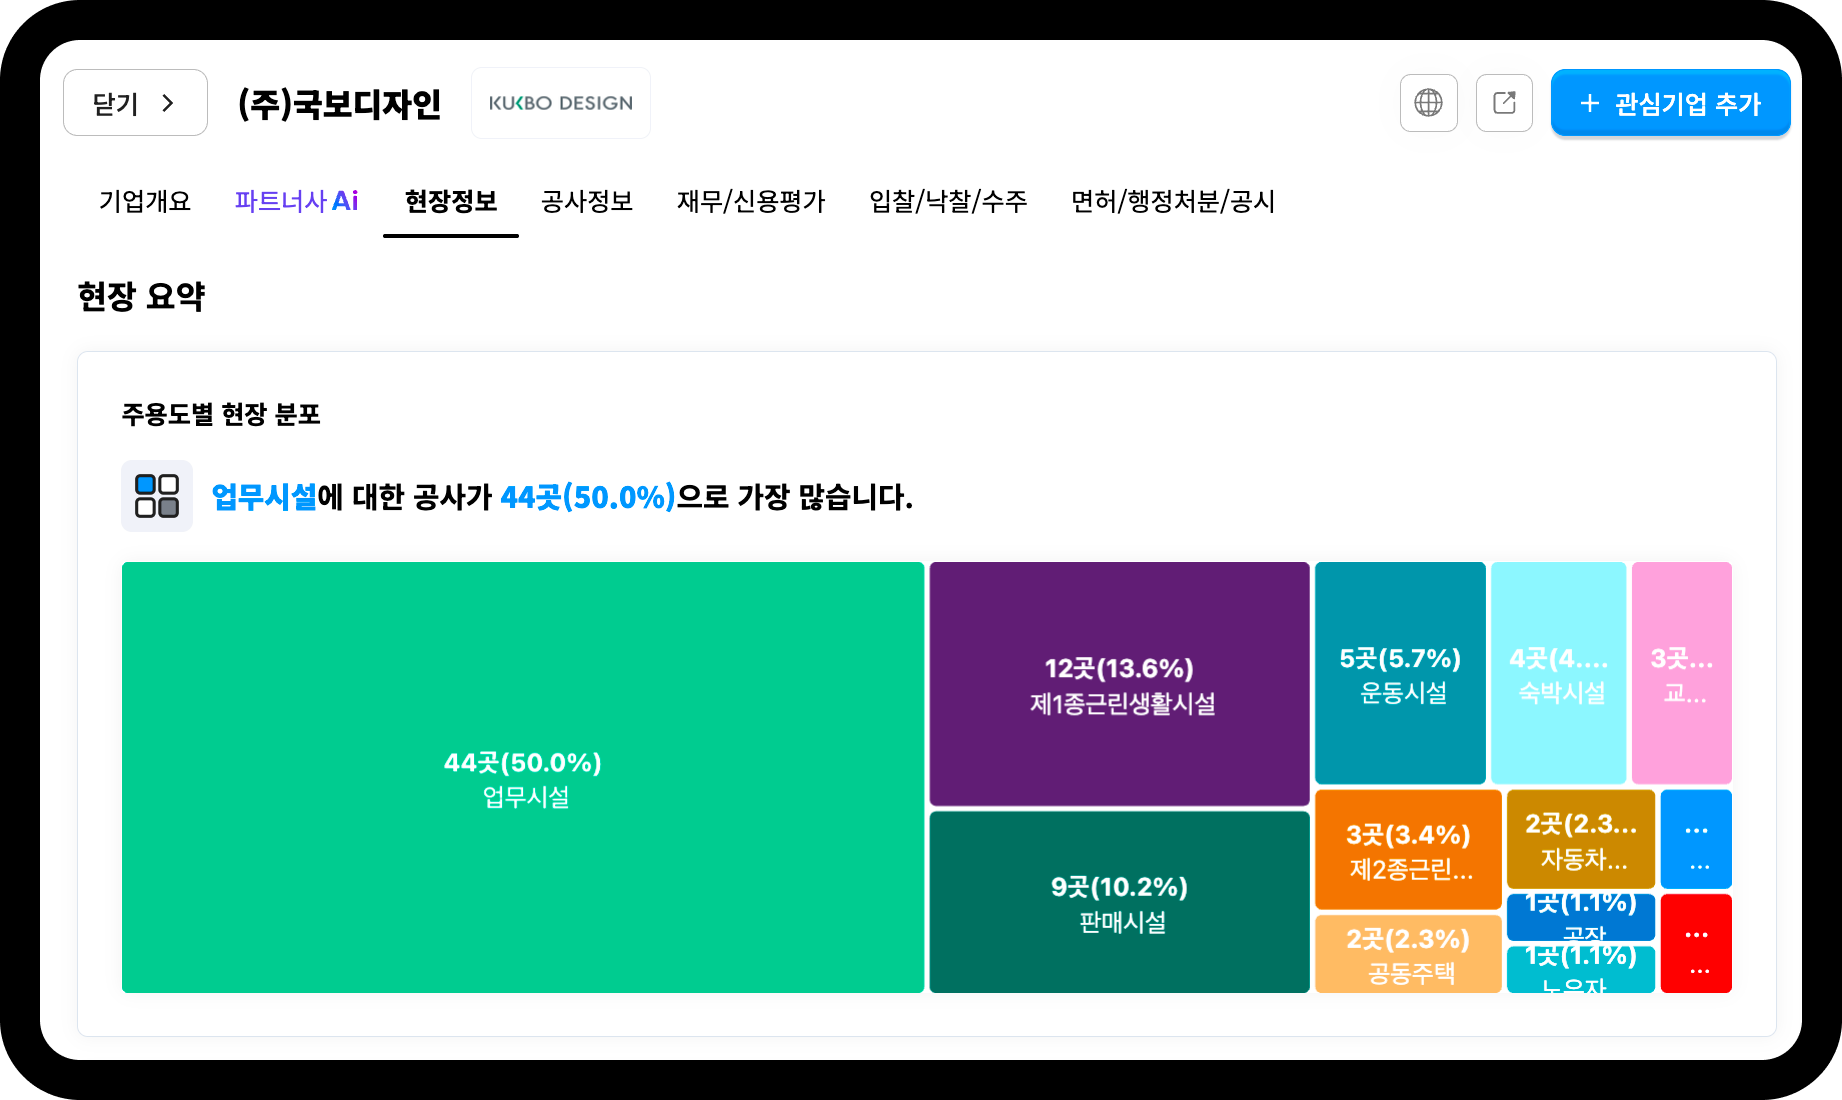Select the teal 운동시설 block
Image resolution: width=1842 pixels, height=1100 pixels.
click(x=1400, y=673)
